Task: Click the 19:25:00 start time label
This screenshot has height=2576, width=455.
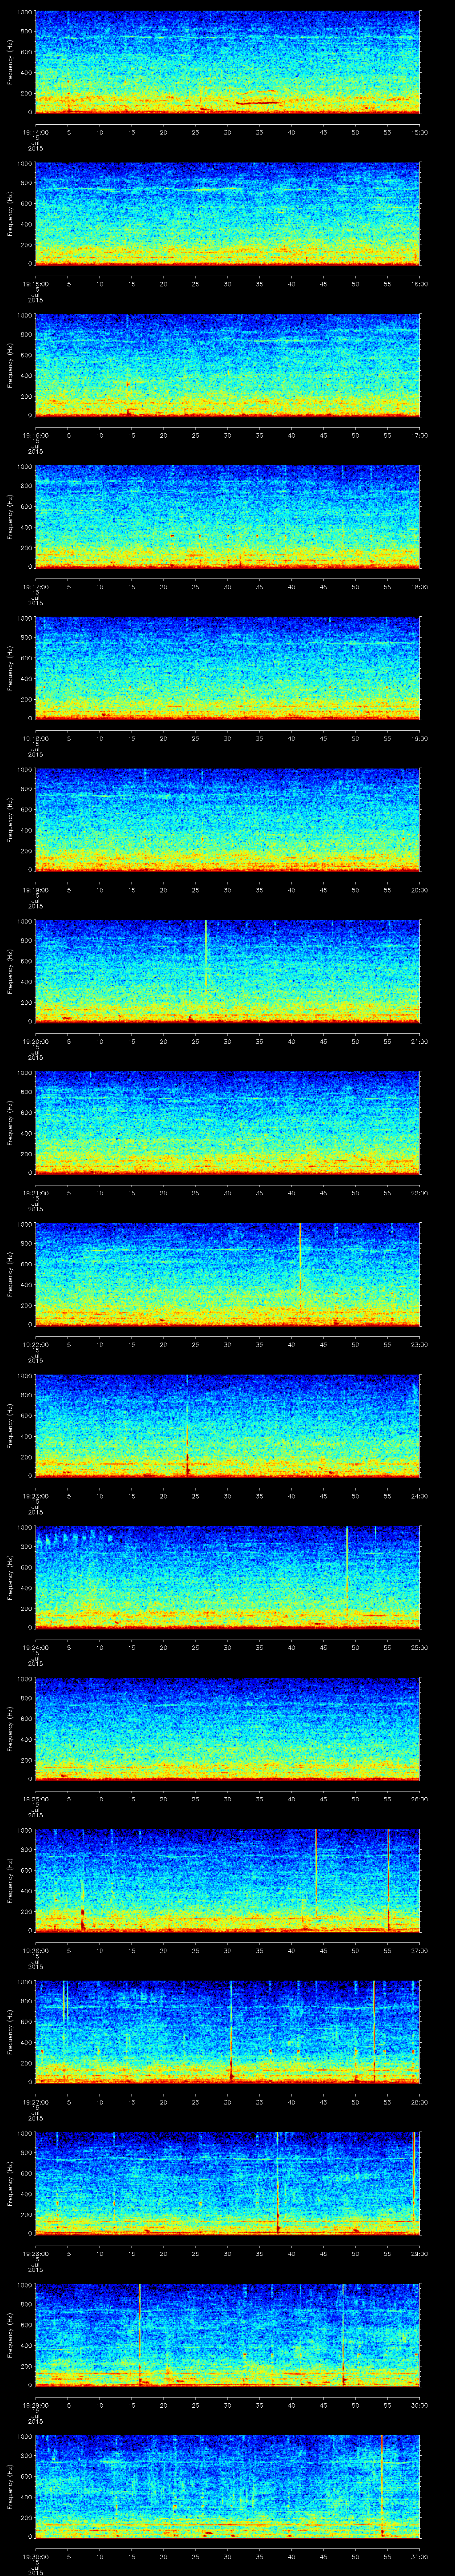Action: click(35, 1799)
